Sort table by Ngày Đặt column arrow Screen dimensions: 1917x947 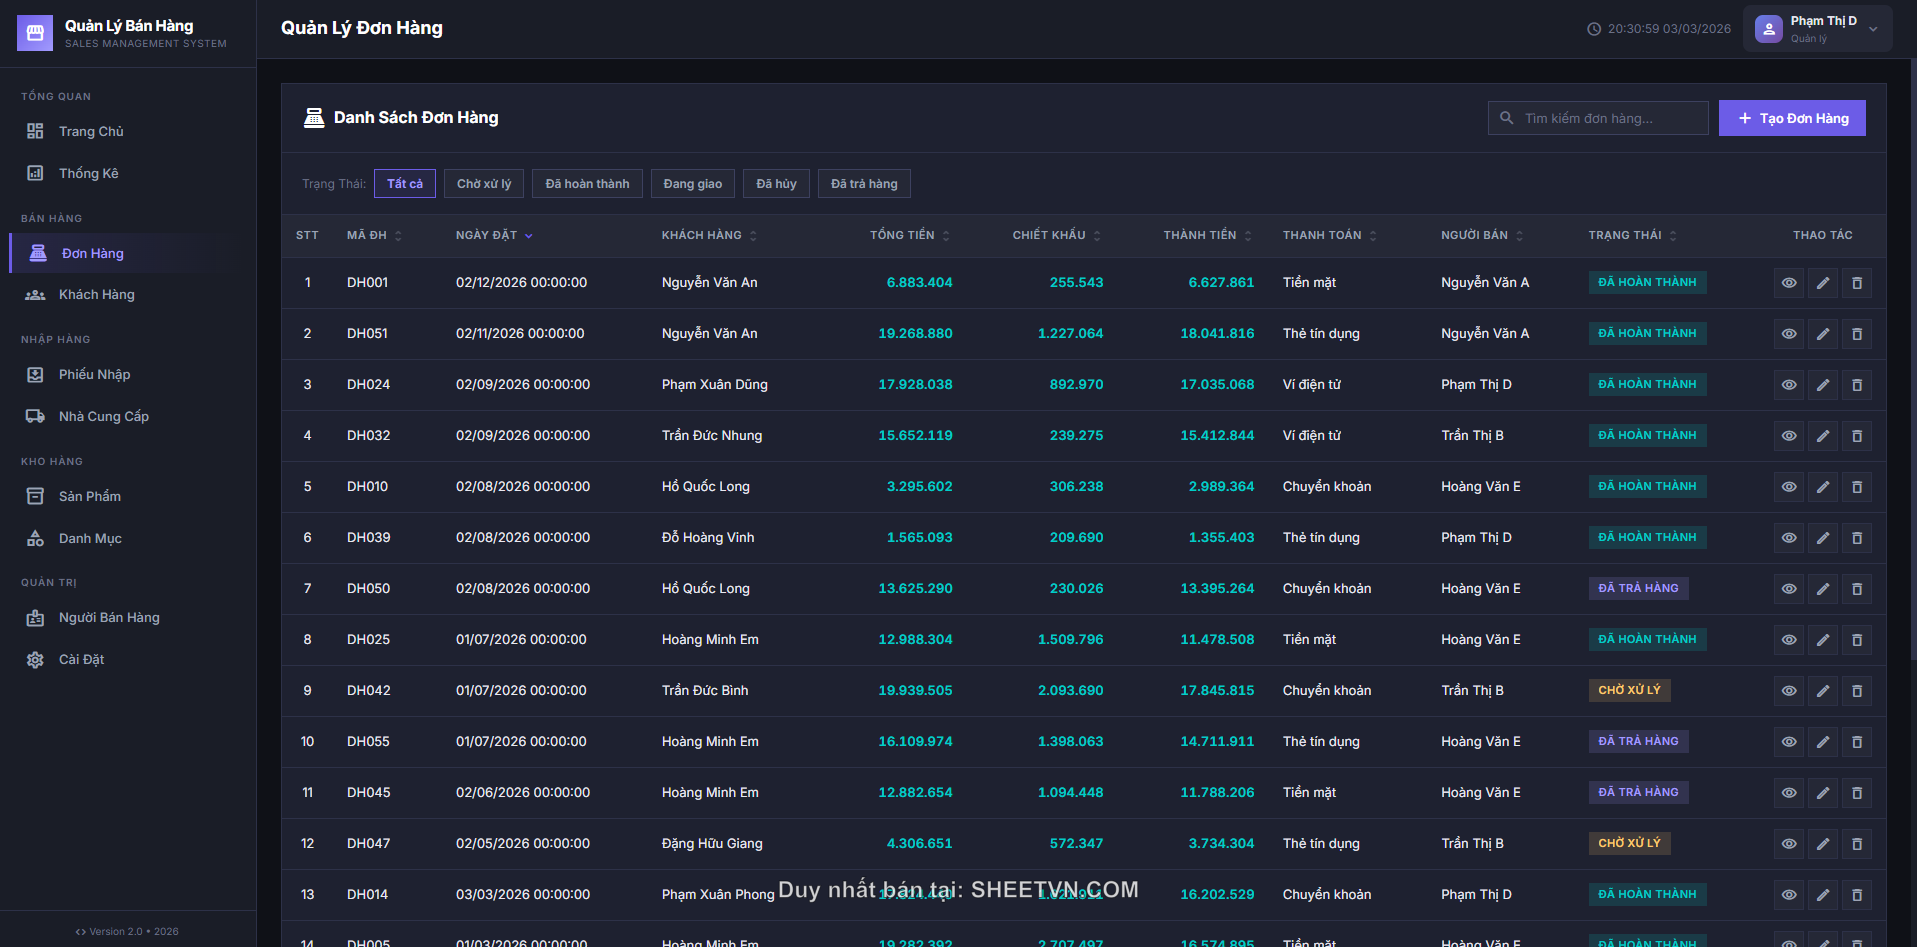[529, 236]
